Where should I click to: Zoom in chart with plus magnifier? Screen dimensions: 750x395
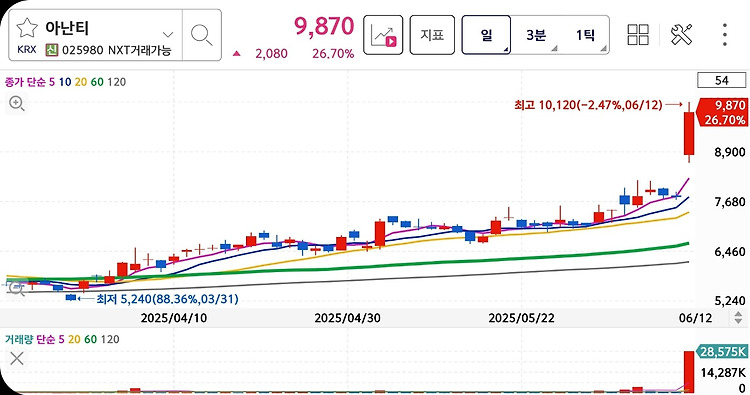(17, 103)
